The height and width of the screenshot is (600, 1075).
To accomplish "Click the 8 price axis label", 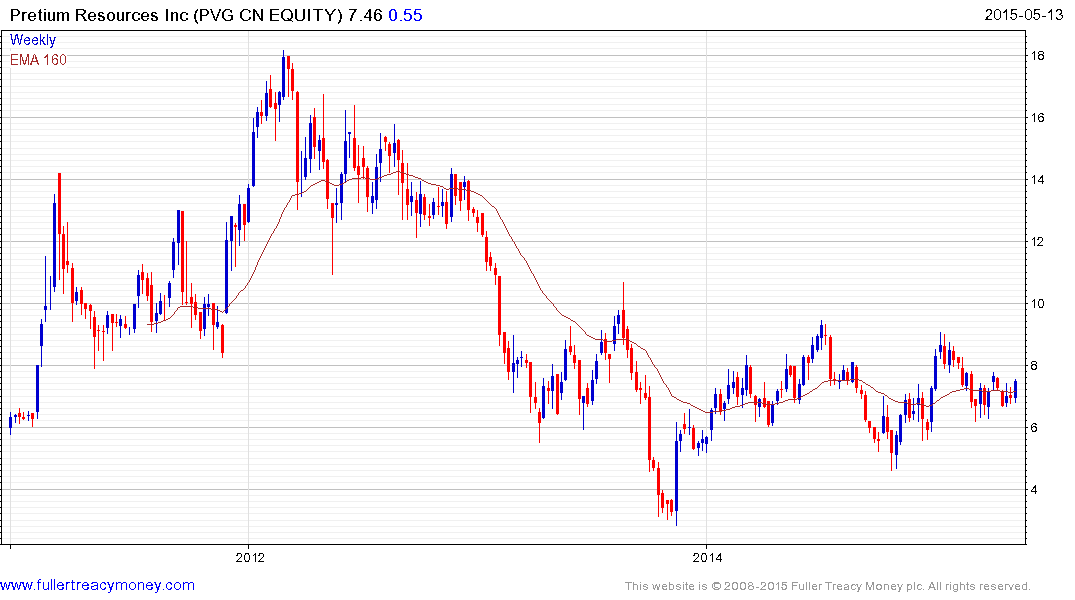I will click(1034, 365).
